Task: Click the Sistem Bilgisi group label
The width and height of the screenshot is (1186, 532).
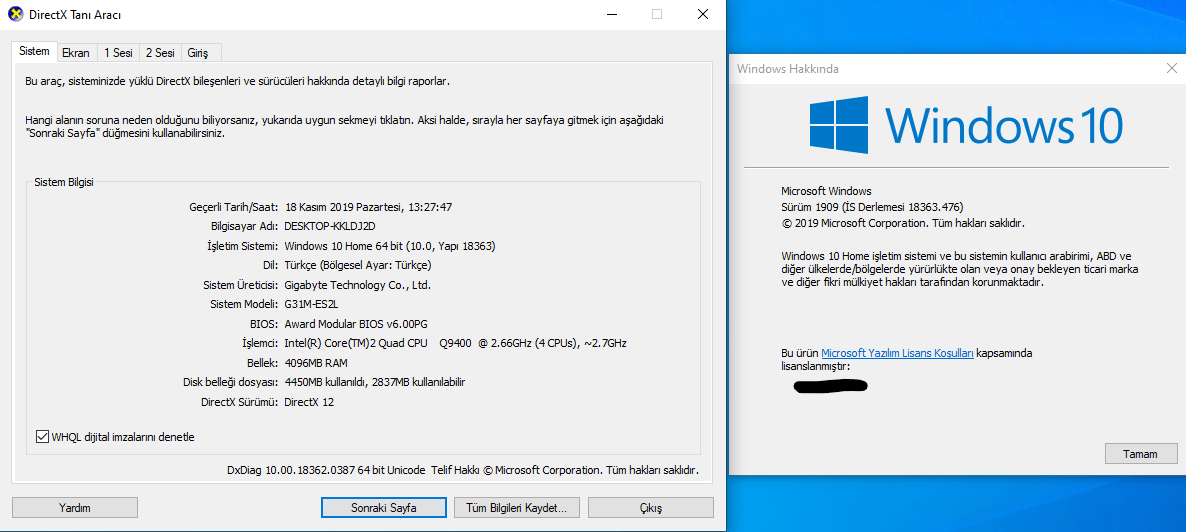Action: [64, 182]
